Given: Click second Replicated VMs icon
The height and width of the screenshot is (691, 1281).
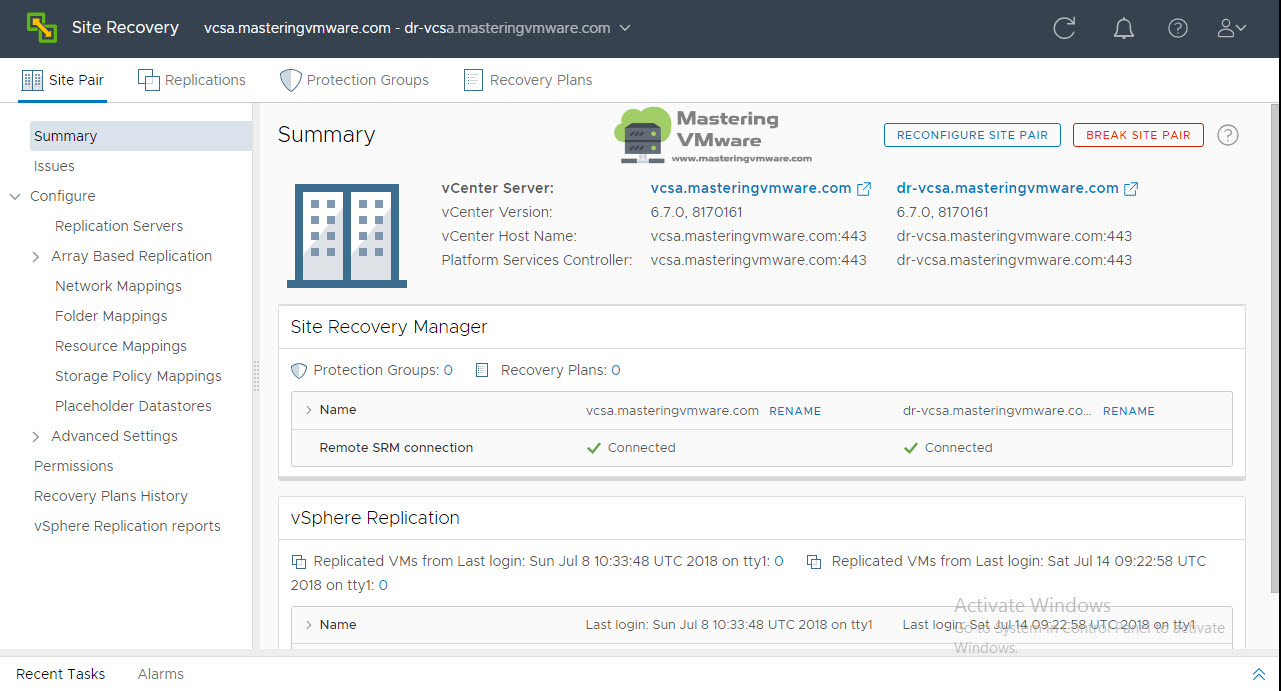Looking at the screenshot, I should pos(815,562).
